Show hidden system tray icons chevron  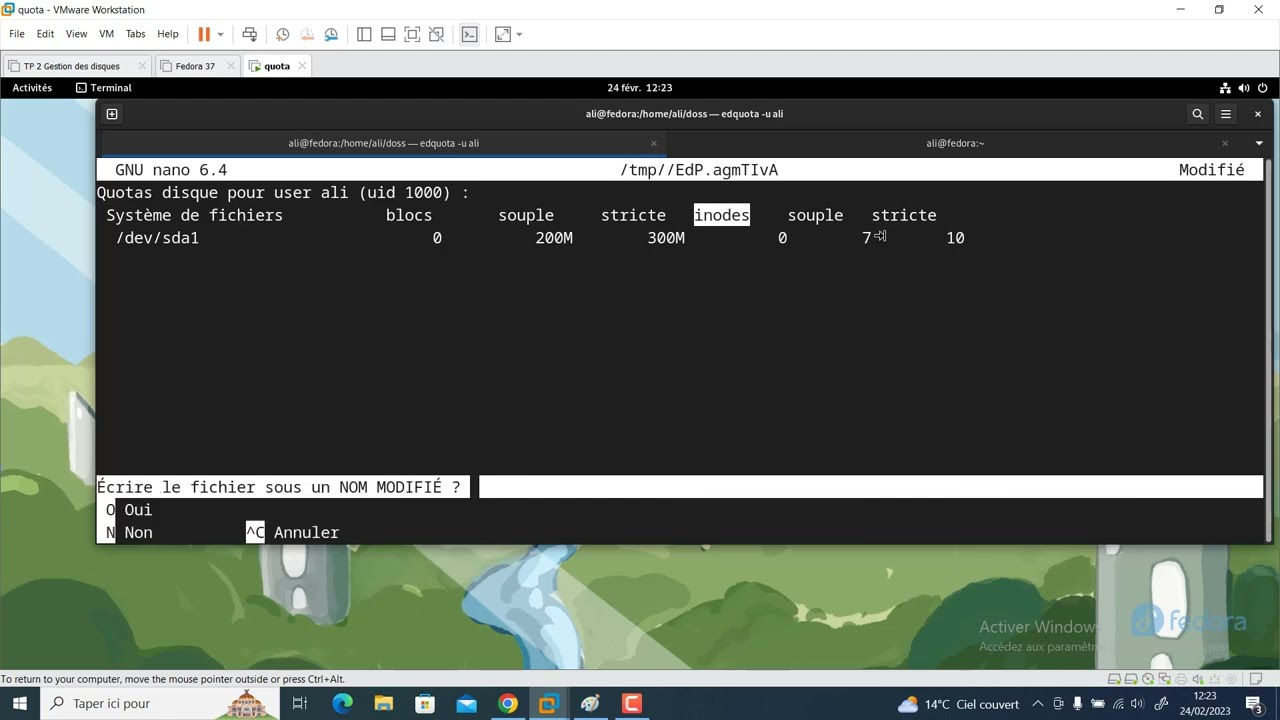pos(1037,704)
